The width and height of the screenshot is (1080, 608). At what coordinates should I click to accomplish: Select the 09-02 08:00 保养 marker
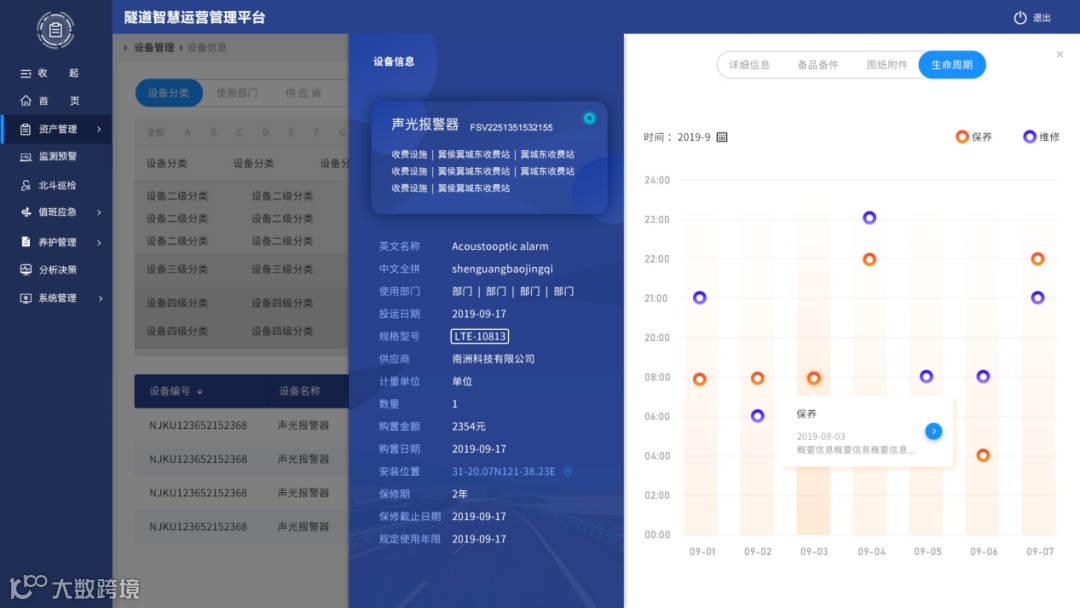[x=758, y=377]
